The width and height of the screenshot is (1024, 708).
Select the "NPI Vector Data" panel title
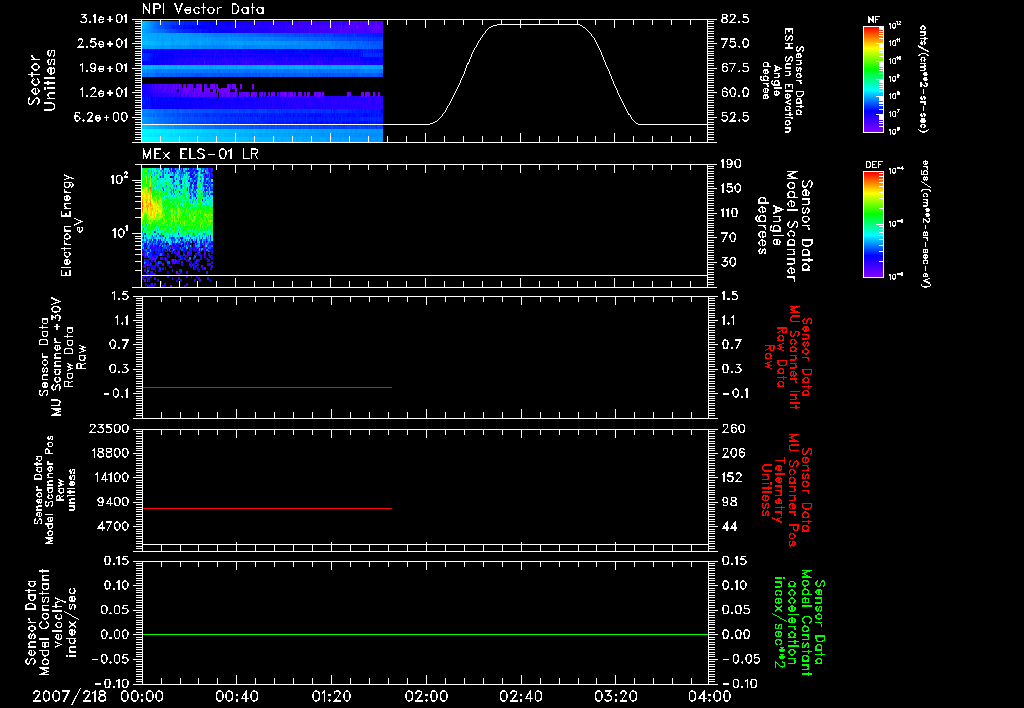pos(203,9)
